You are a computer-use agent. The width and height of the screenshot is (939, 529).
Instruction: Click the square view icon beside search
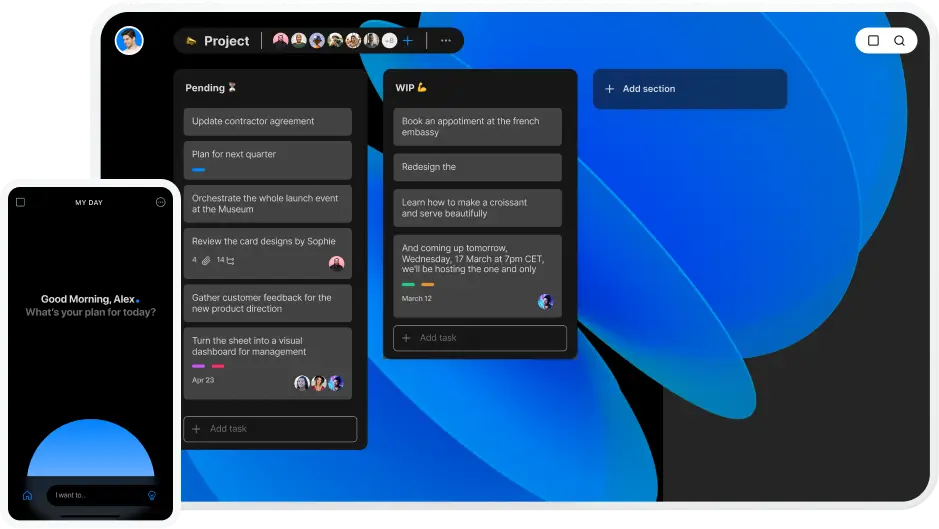coord(873,41)
